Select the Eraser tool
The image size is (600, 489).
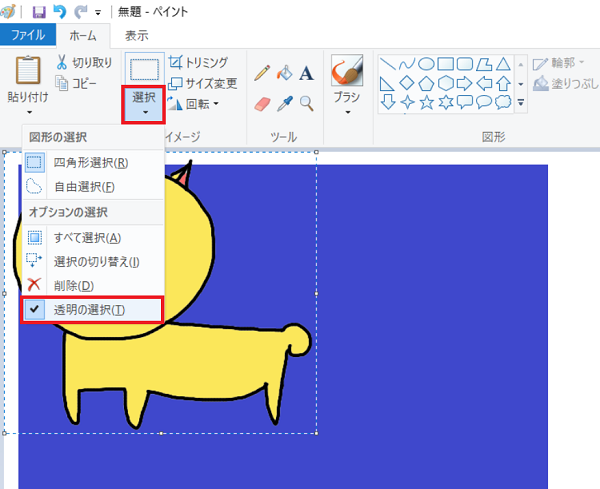[262, 104]
